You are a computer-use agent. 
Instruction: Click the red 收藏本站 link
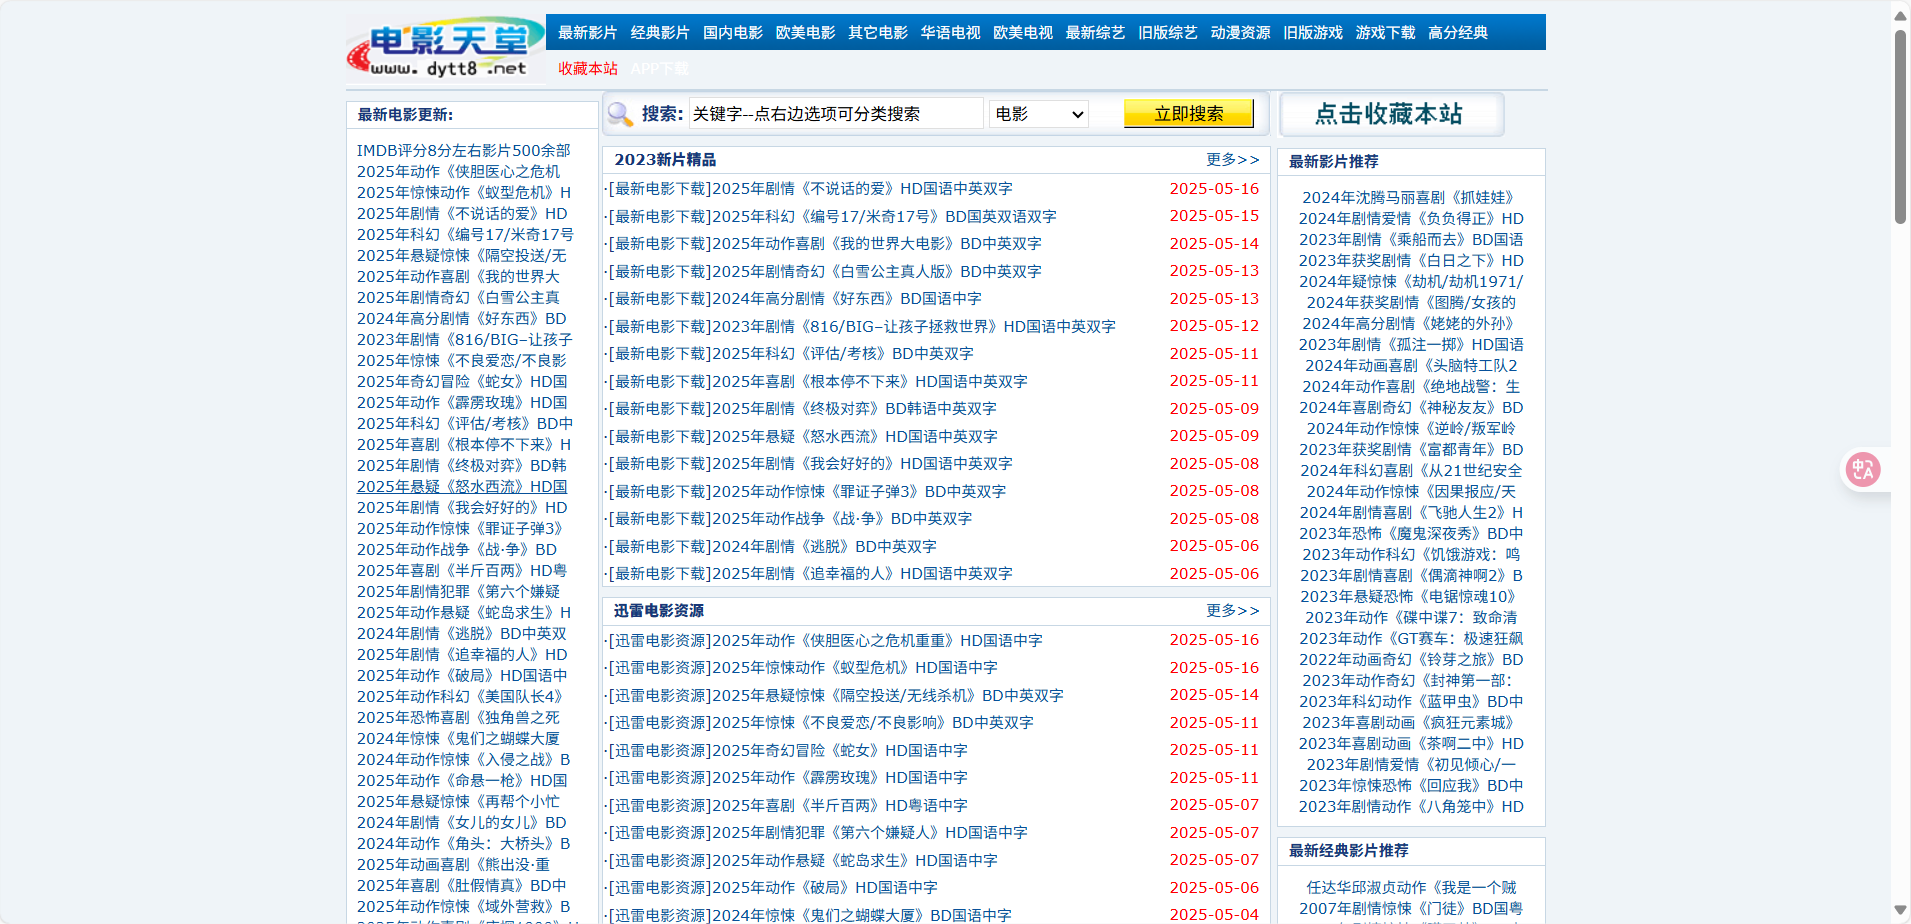point(588,69)
